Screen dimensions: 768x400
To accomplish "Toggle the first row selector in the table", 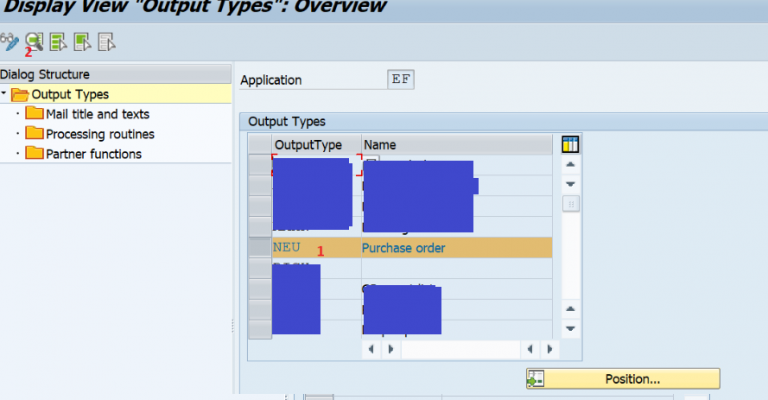I will click(259, 165).
